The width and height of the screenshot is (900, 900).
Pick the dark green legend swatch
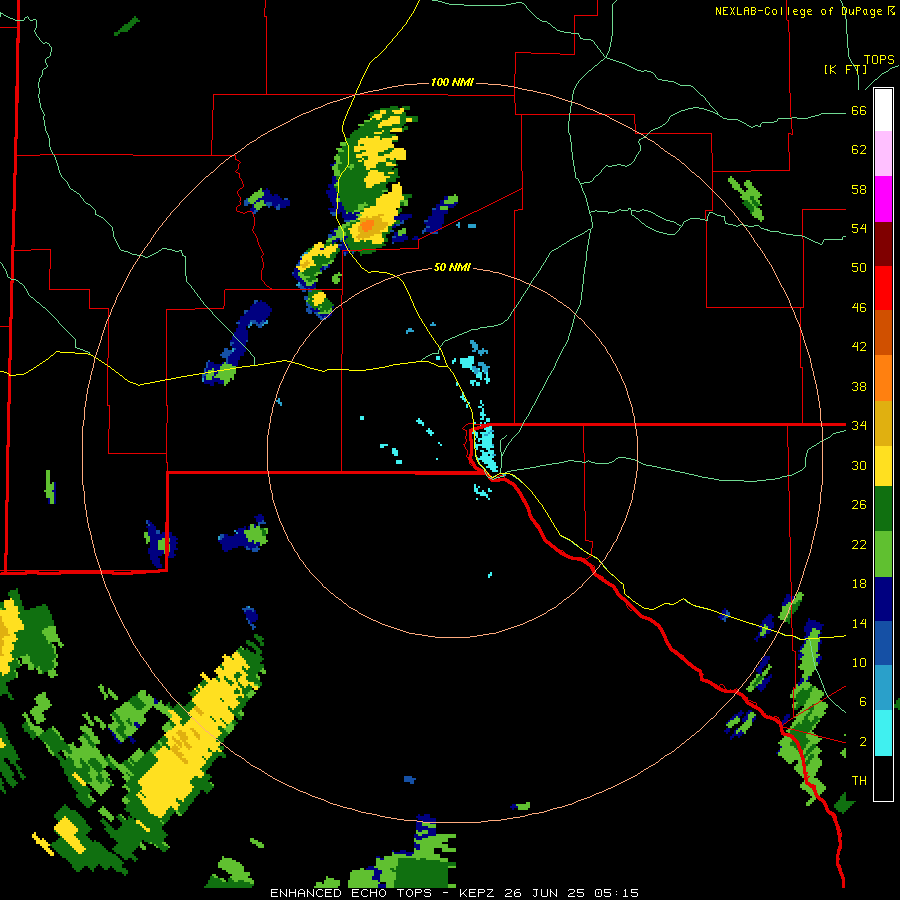[x=883, y=509]
